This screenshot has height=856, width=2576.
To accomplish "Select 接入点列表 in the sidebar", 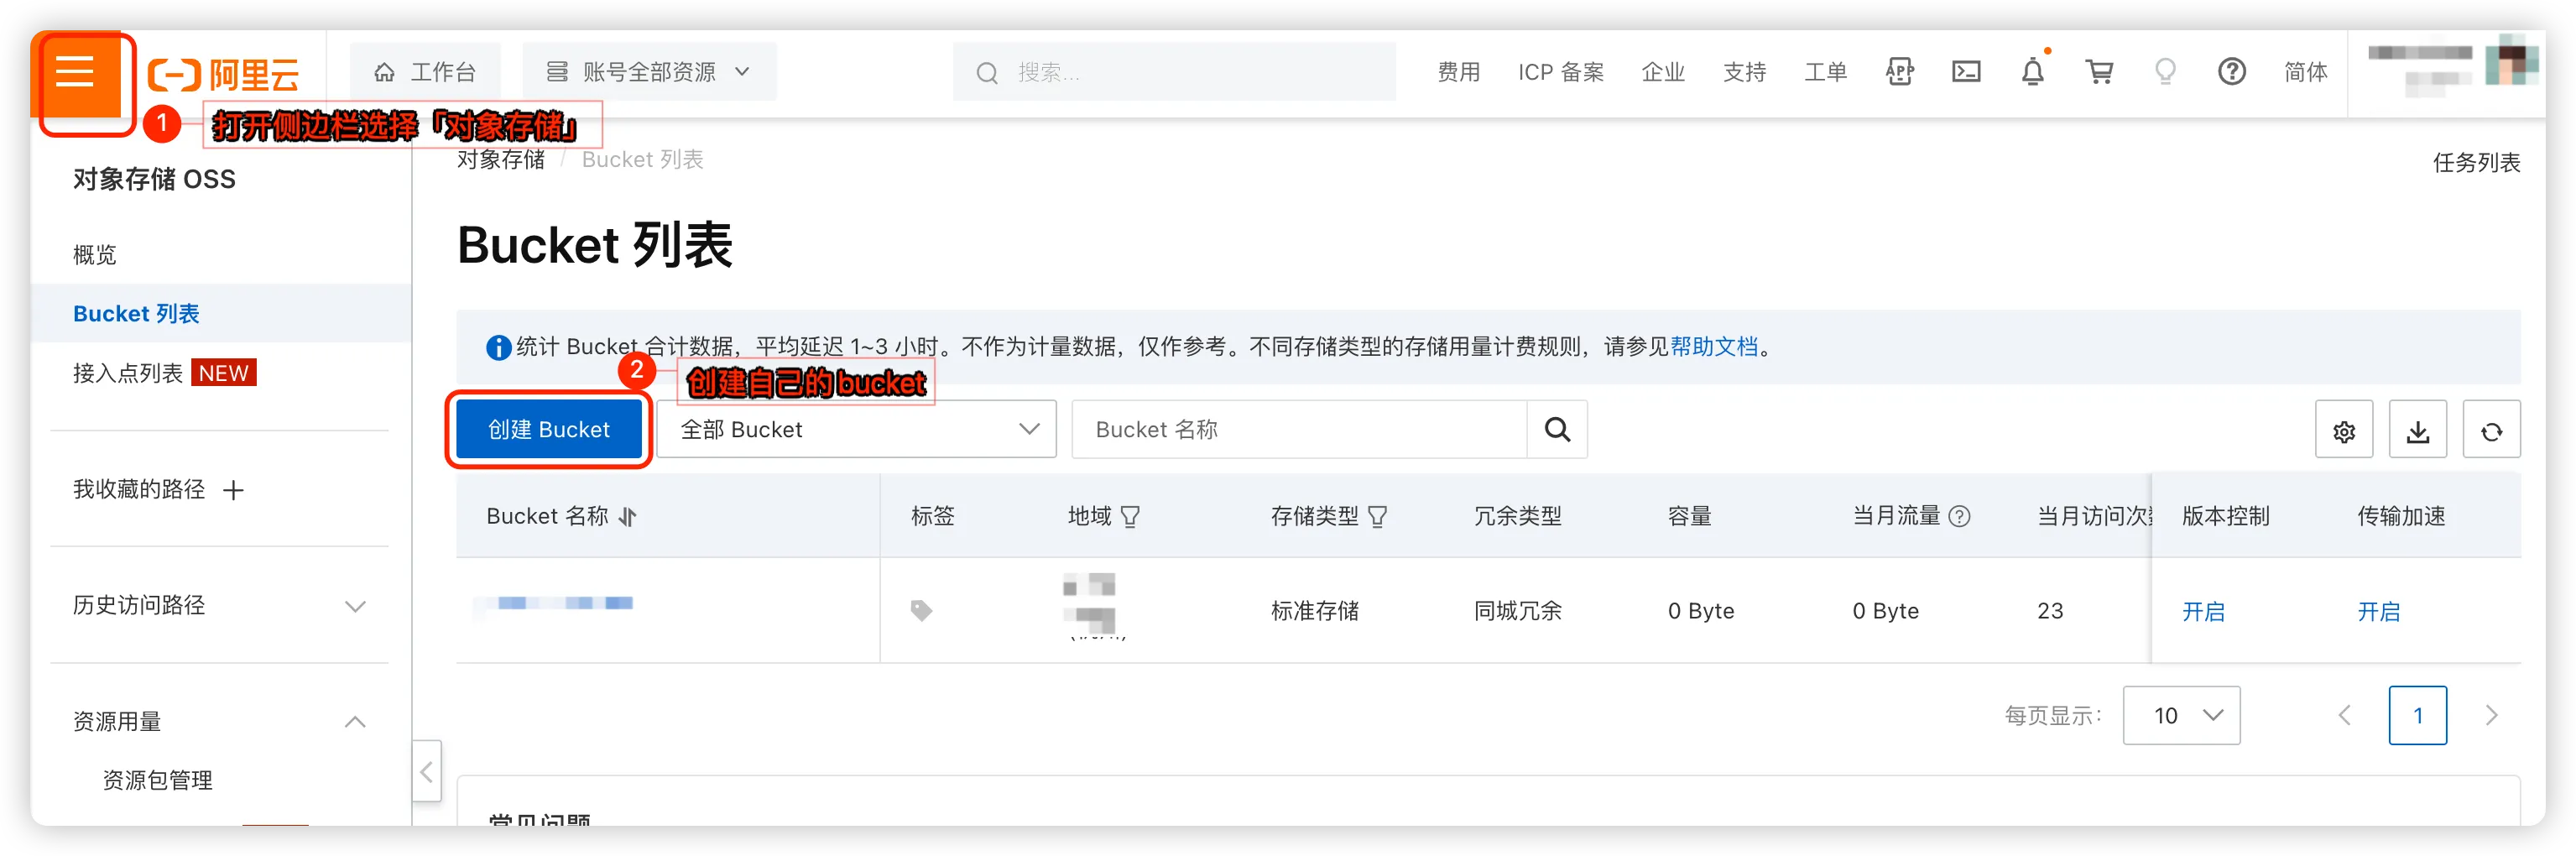I will (128, 373).
